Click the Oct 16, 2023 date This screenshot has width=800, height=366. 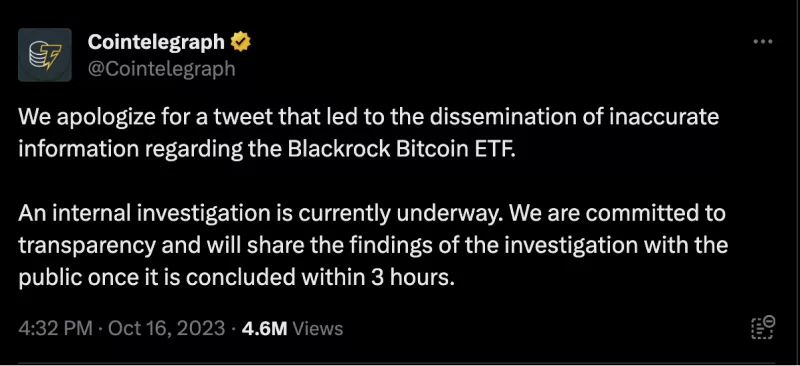tap(166, 328)
